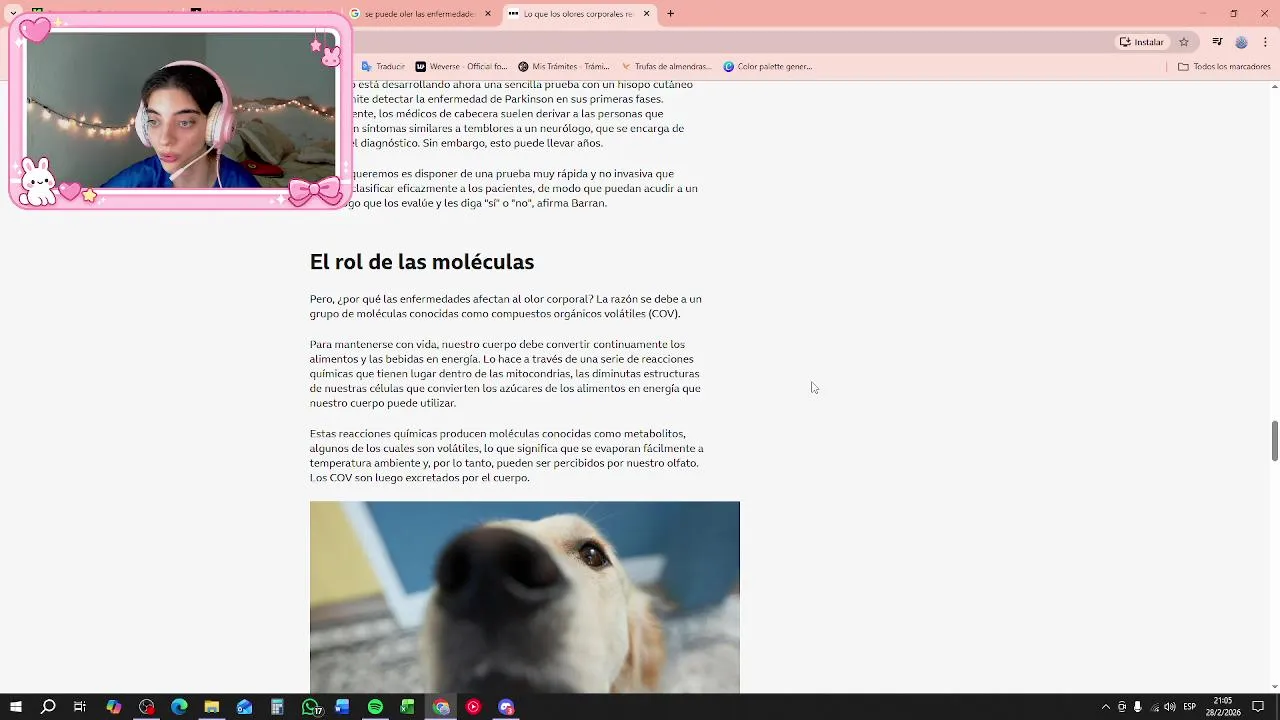Screen dimensions: 1280x720
Task: Open Task View in the taskbar
Action: [x=80, y=707]
